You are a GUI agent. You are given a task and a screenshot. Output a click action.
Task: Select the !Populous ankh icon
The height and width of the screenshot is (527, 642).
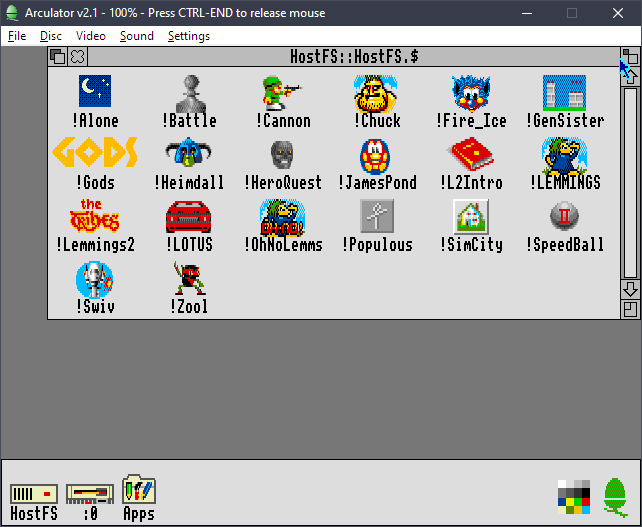point(377,216)
